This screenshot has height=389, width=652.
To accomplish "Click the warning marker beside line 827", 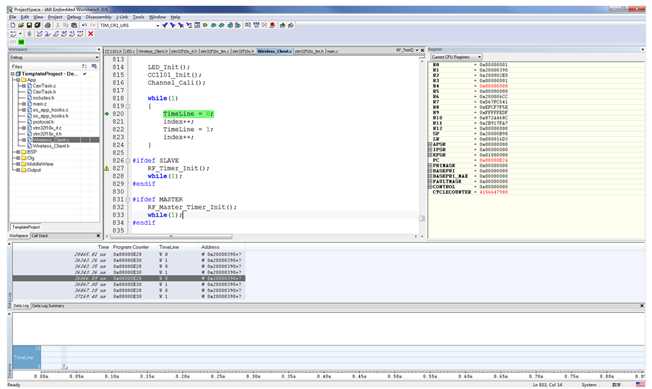I will (106, 168).
